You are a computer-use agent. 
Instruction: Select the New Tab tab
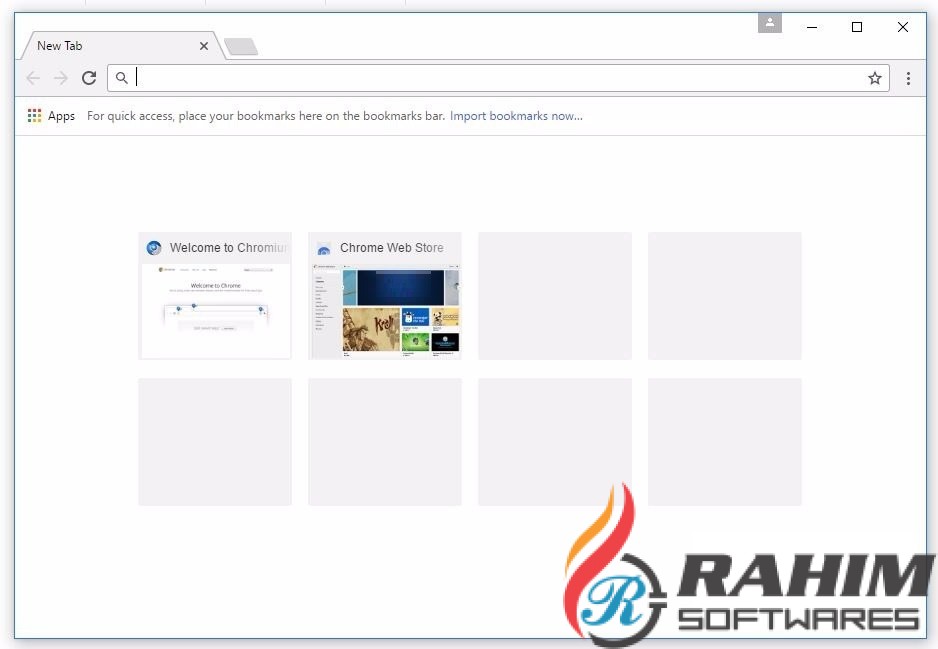pyautogui.click(x=123, y=46)
